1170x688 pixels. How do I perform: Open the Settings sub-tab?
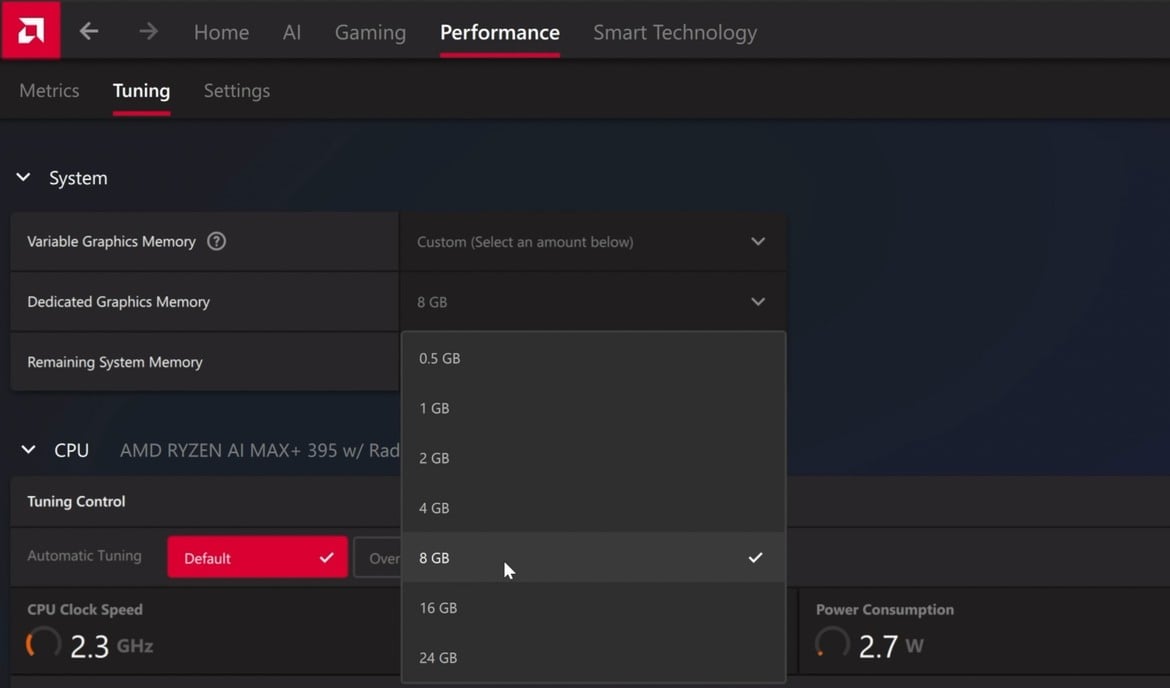coord(237,90)
